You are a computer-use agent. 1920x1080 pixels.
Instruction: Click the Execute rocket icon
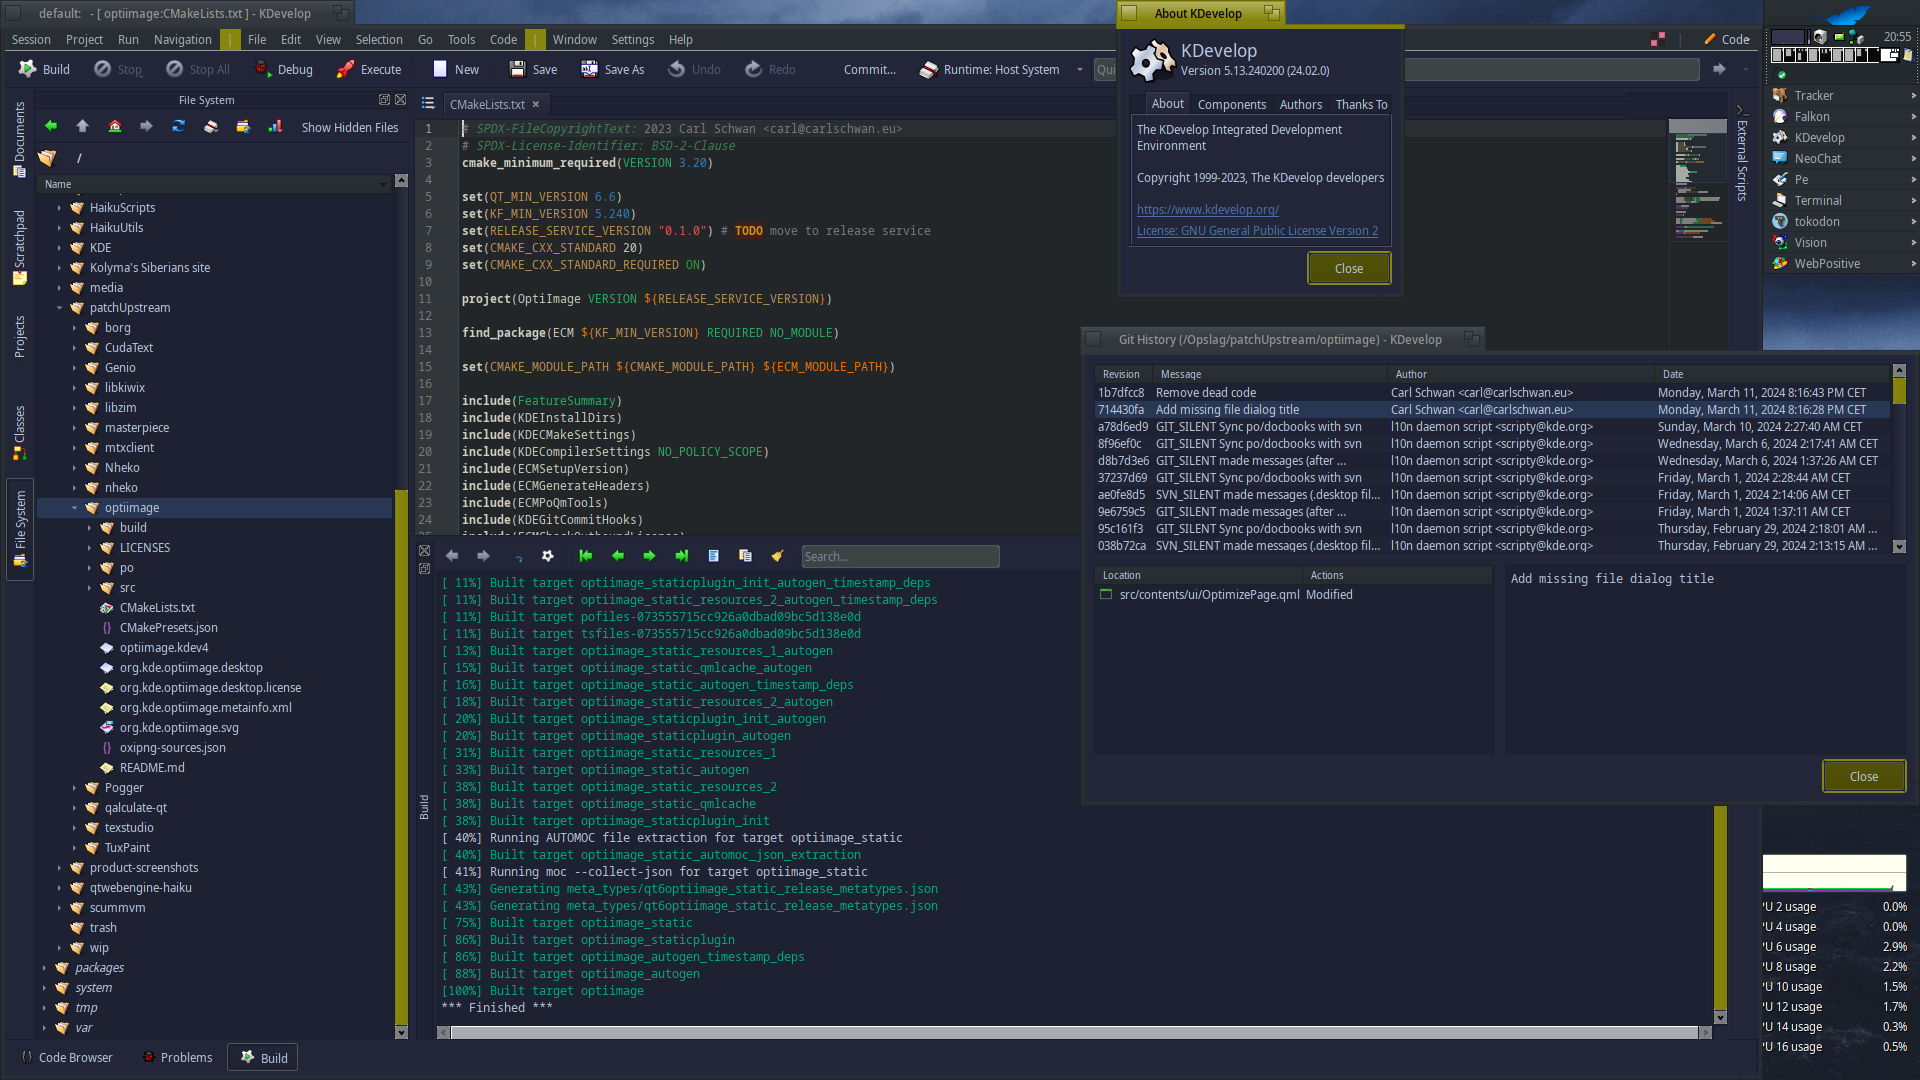tap(345, 69)
